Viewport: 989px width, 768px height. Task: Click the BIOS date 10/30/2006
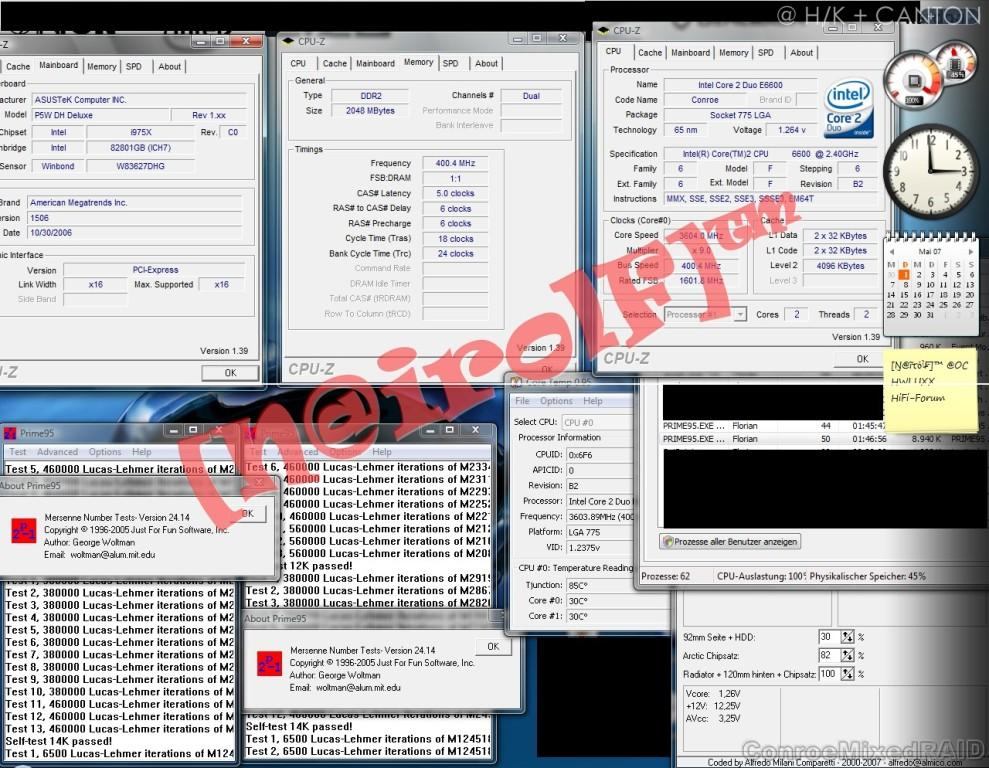tap(135, 233)
